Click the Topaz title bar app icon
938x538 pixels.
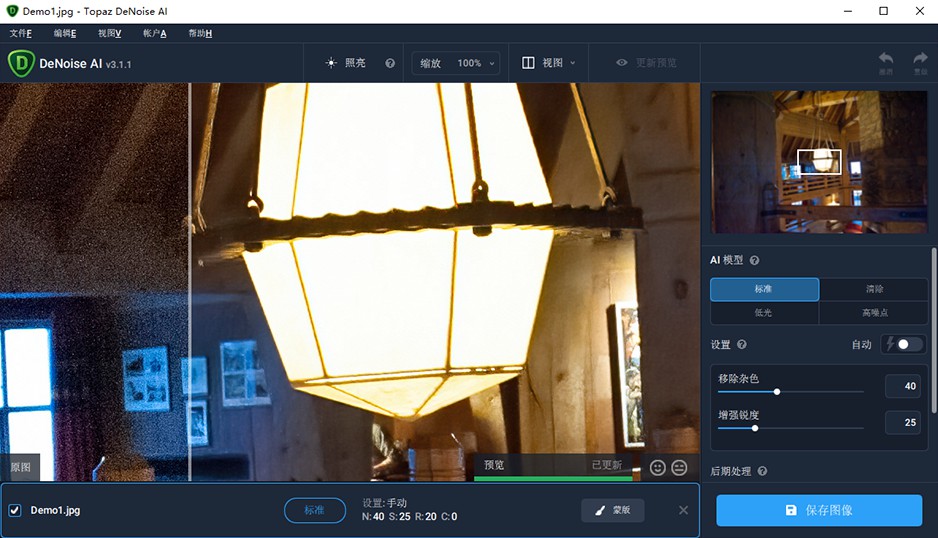click(12, 11)
